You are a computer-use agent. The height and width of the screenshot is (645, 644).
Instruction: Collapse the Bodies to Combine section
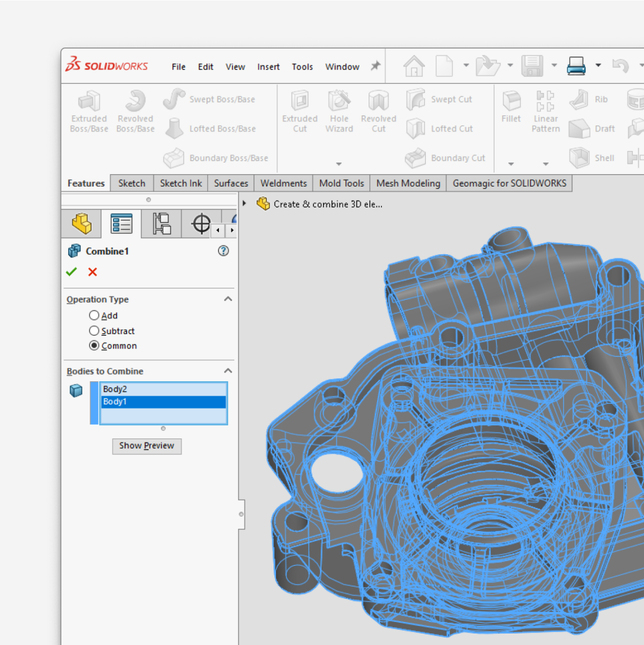[228, 371]
